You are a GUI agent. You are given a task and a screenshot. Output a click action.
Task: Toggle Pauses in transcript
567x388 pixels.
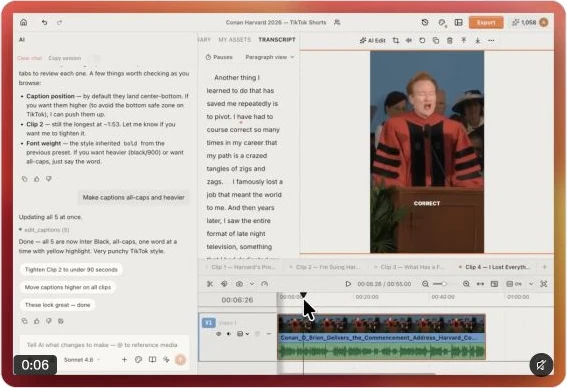pos(219,57)
